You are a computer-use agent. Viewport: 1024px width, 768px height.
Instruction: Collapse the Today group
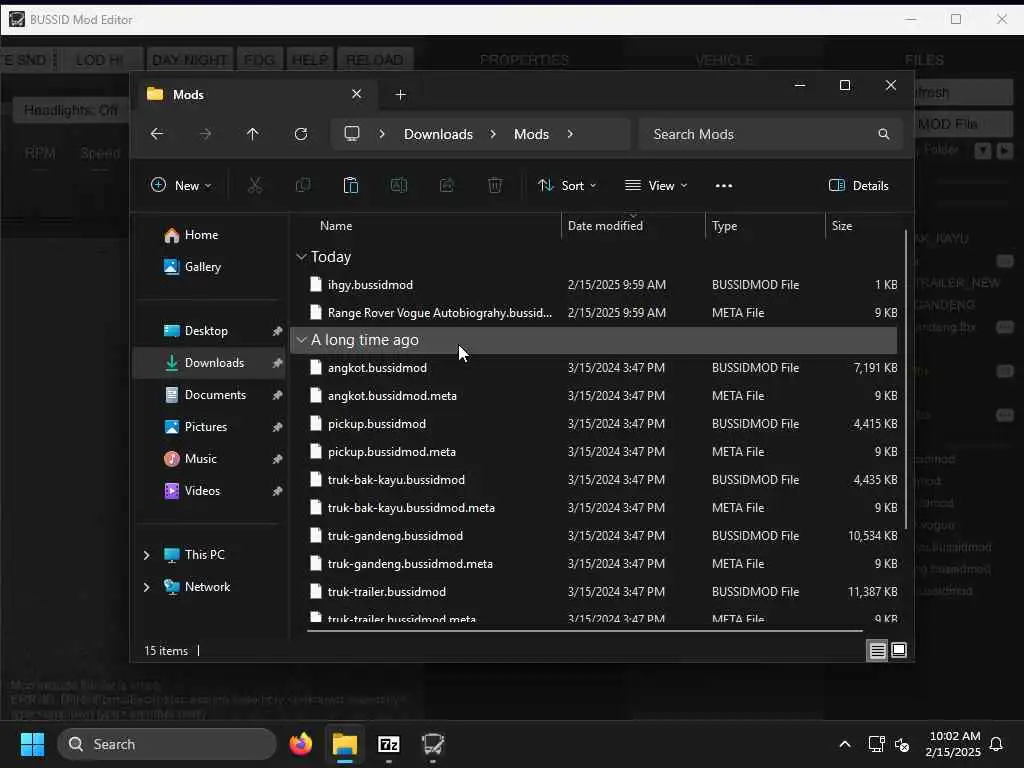(x=301, y=257)
